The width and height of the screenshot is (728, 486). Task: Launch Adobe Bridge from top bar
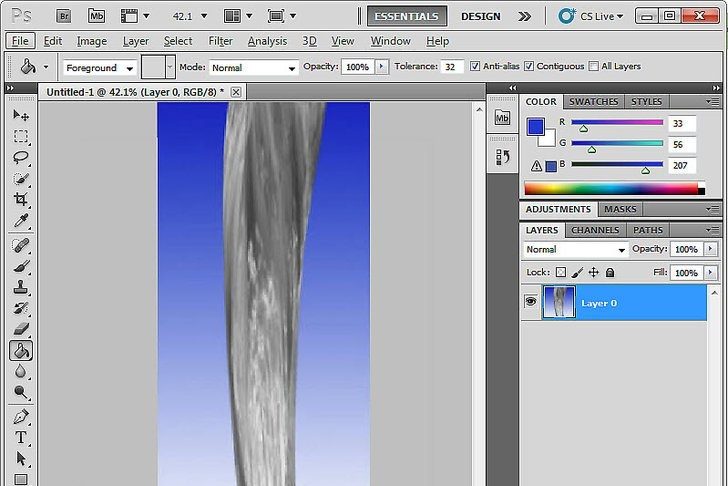(x=63, y=16)
